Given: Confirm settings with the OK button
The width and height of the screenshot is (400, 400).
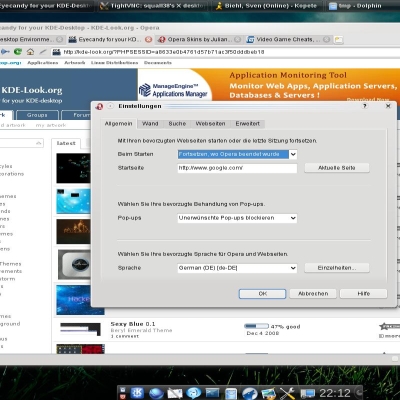Looking at the screenshot, I should 262,294.
